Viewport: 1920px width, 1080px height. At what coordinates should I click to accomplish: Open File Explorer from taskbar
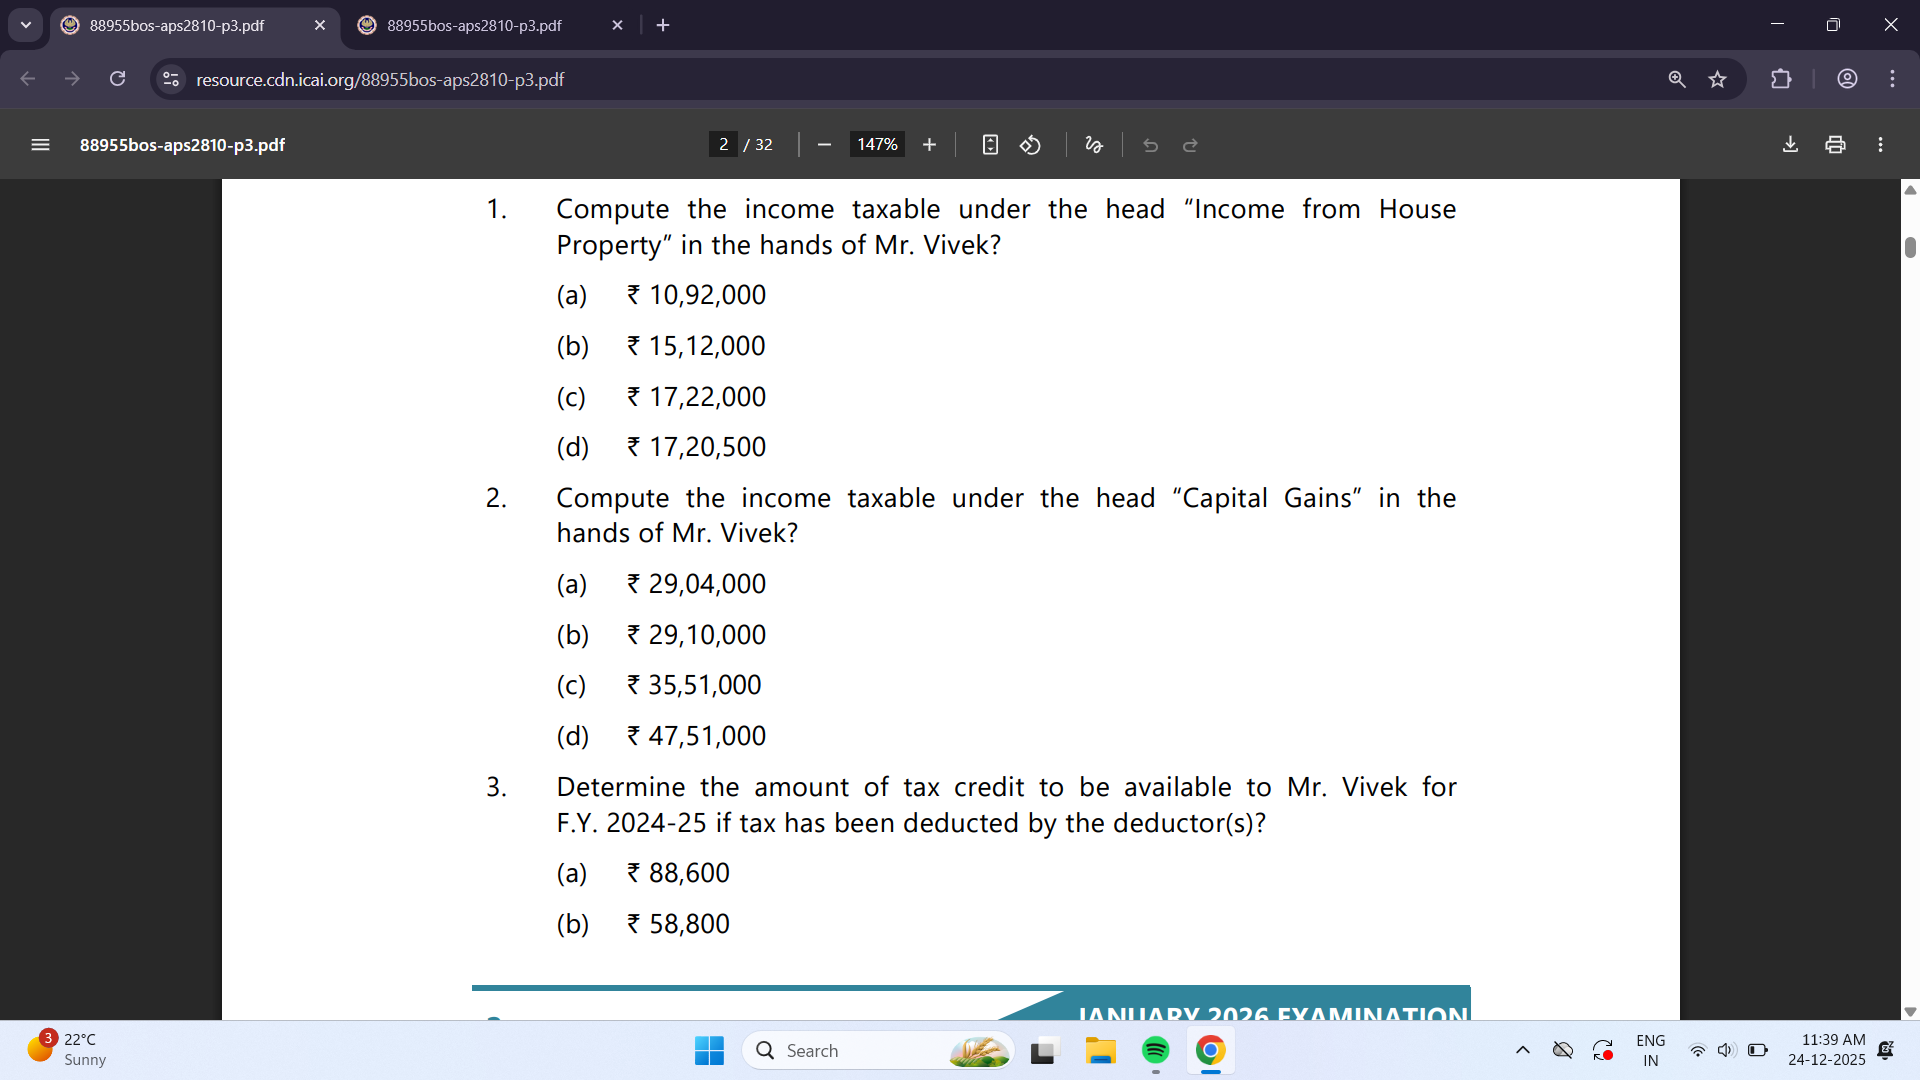(1100, 1050)
